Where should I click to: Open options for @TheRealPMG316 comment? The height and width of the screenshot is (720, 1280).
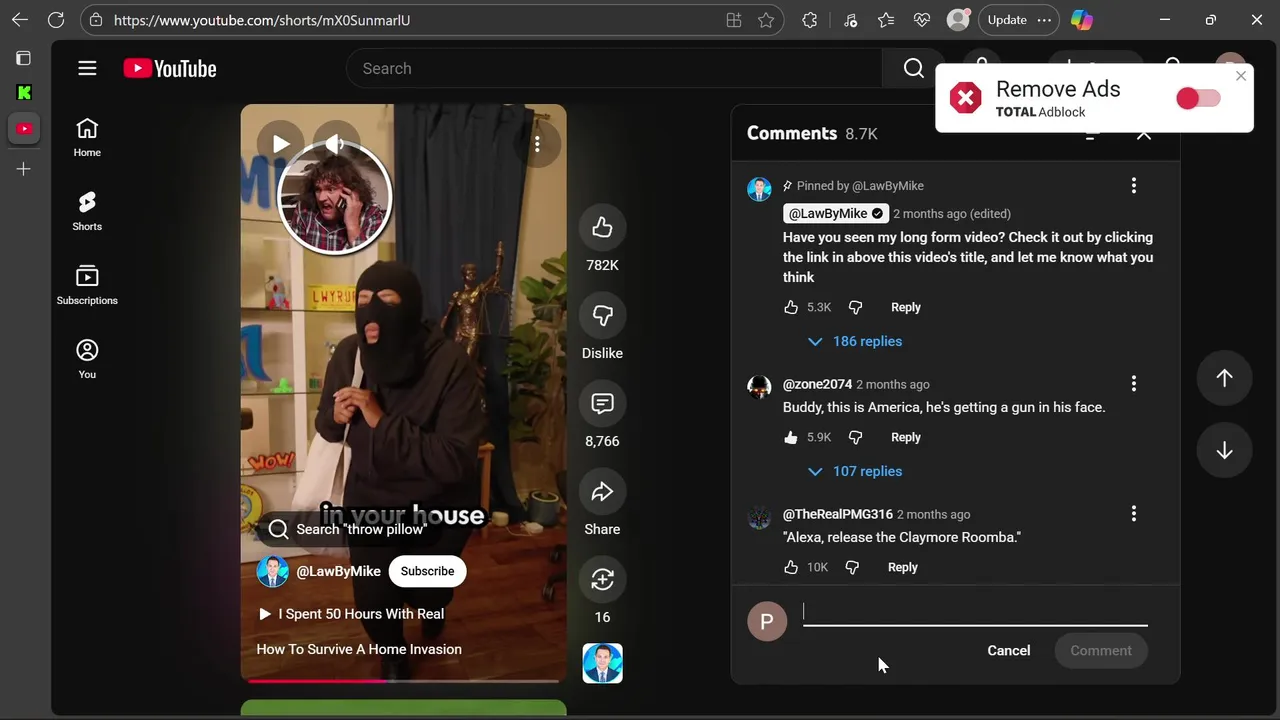tap(1133, 514)
